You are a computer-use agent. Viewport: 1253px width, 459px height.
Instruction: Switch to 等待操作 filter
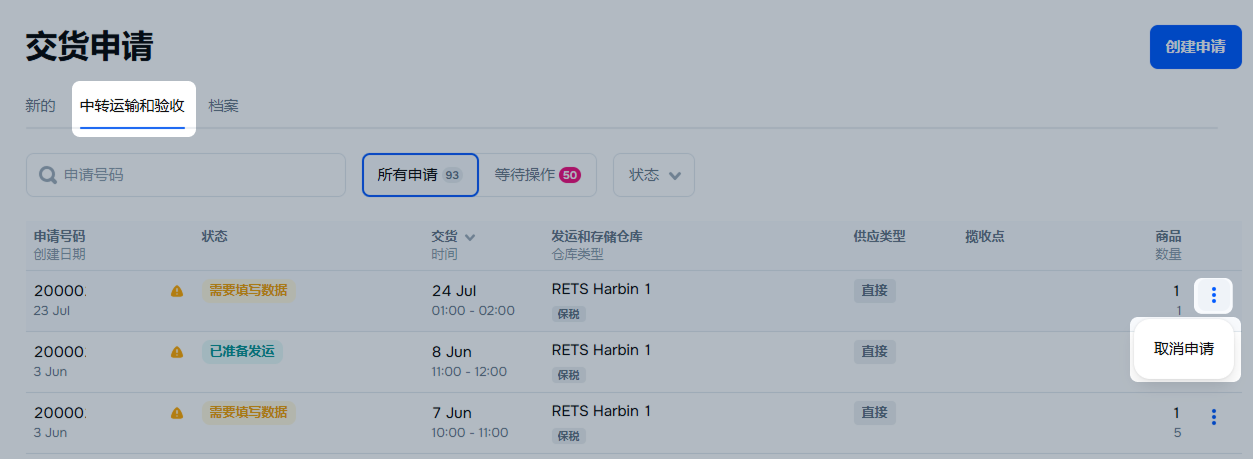(x=537, y=175)
